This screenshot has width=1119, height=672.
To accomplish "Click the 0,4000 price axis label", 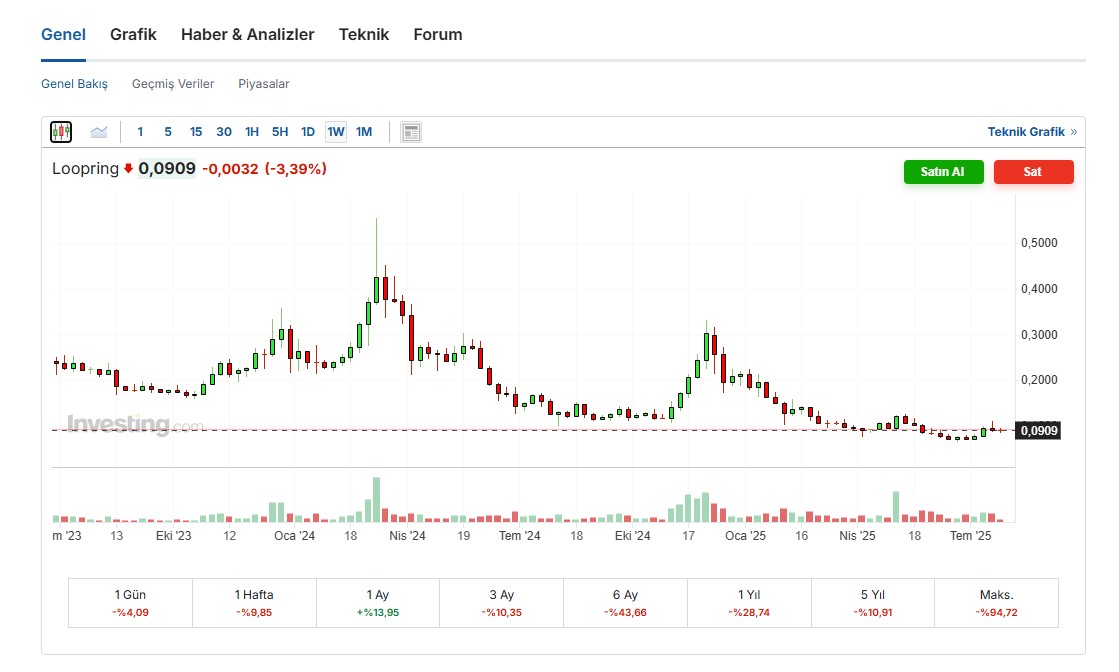I will [x=1039, y=289].
